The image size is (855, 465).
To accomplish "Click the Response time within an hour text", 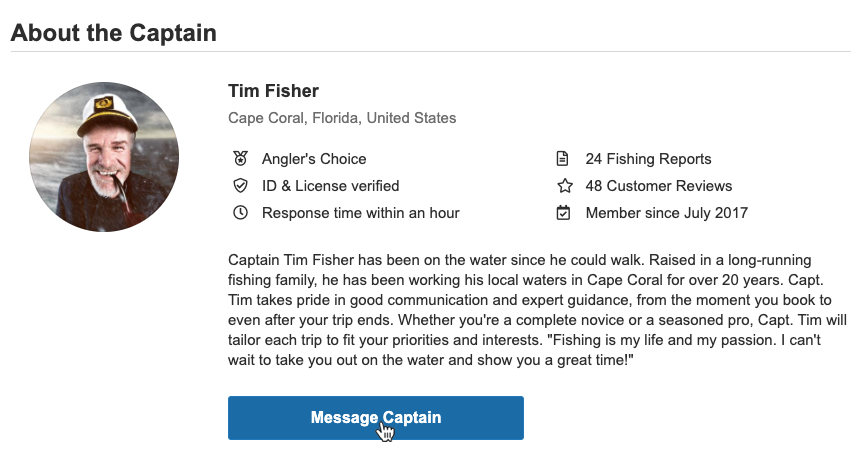I will [x=360, y=213].
